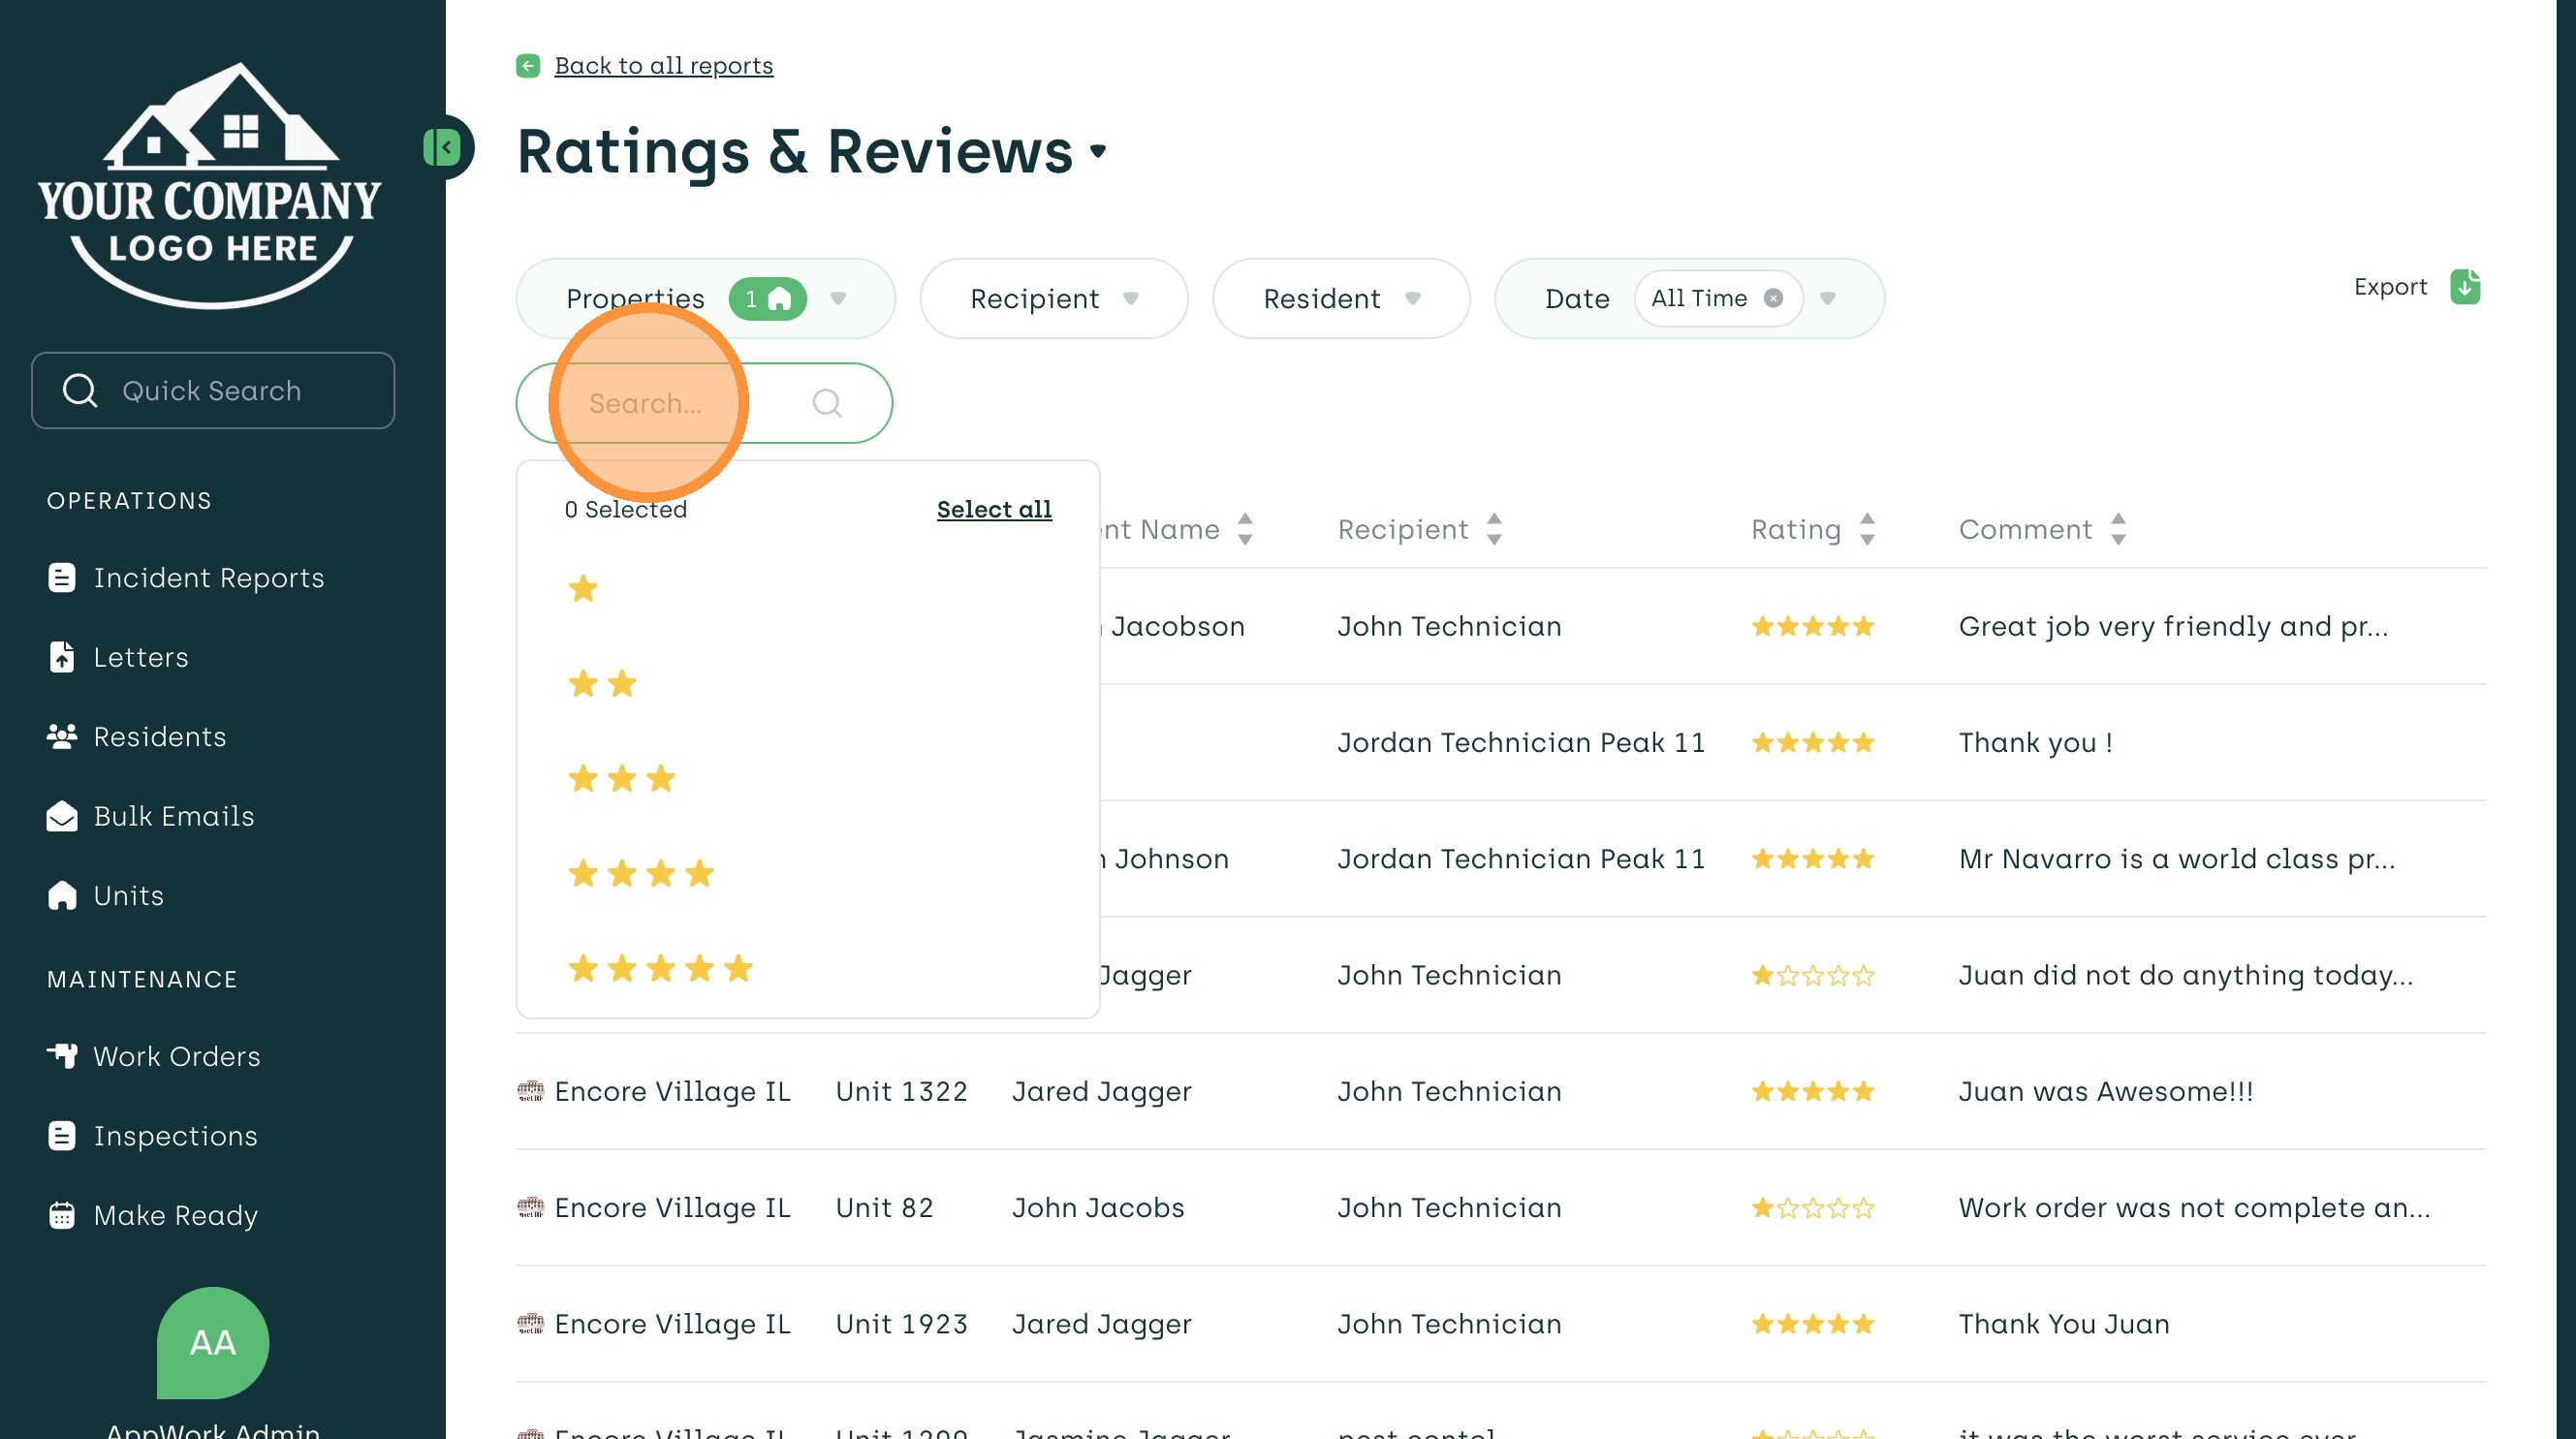Screen dimensions: 2576x1439
Task: Click the green Export download icon
Action: click(x=2464, y=287)
